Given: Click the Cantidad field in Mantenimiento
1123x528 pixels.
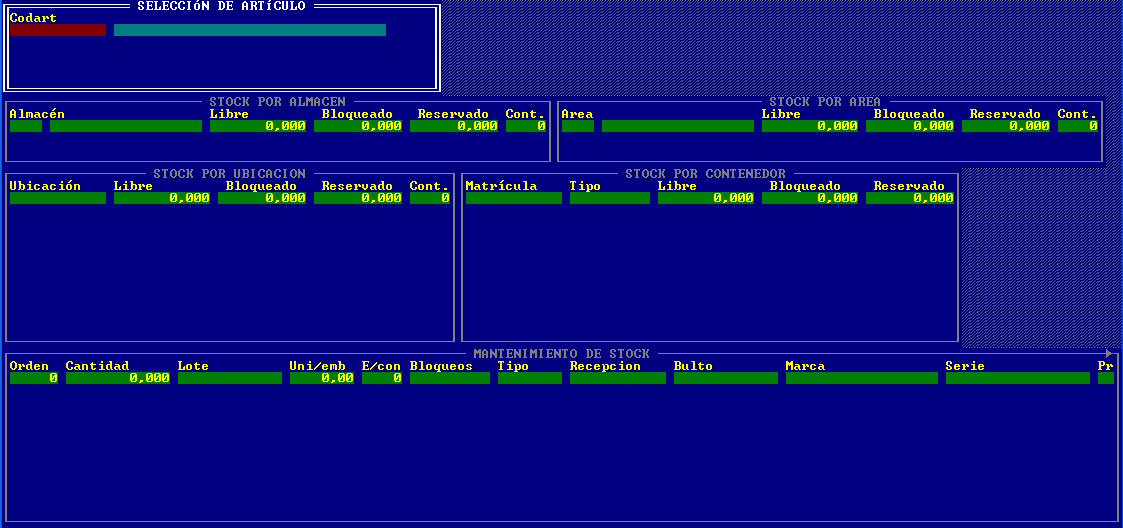Looking at the screenshot, I should pos(117,378).
